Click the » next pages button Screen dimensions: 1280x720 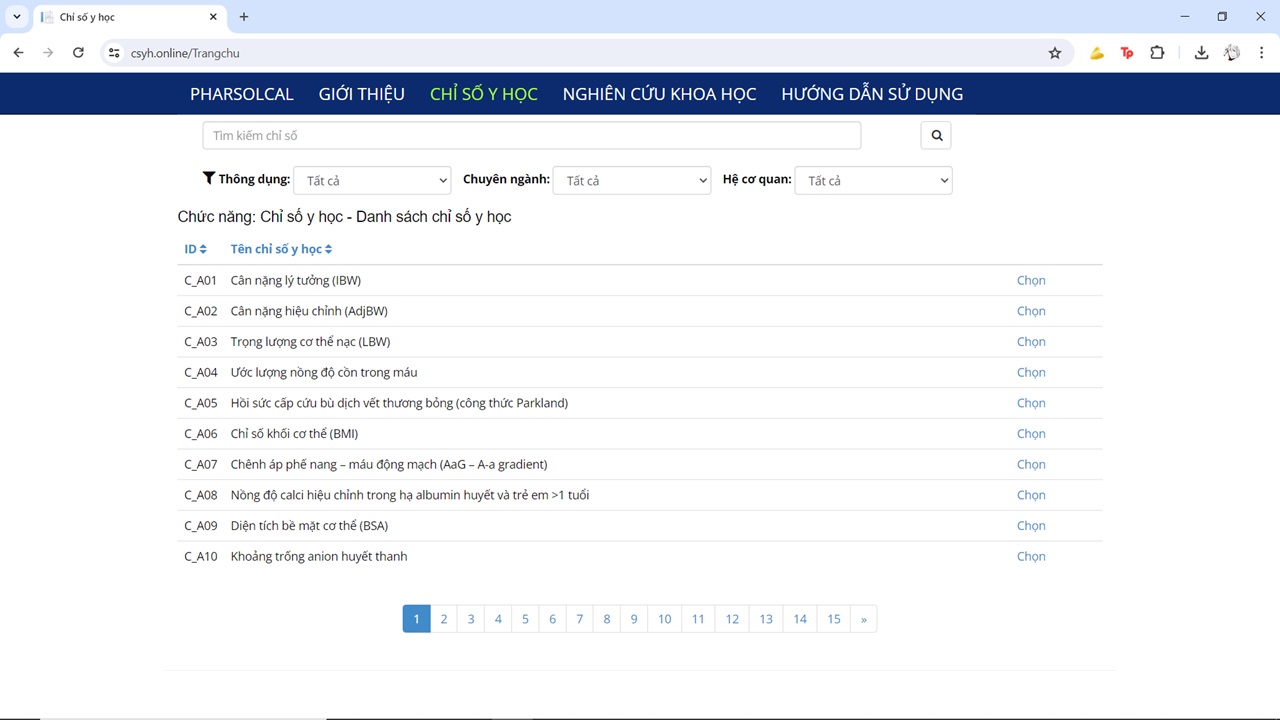click(864, 619)
